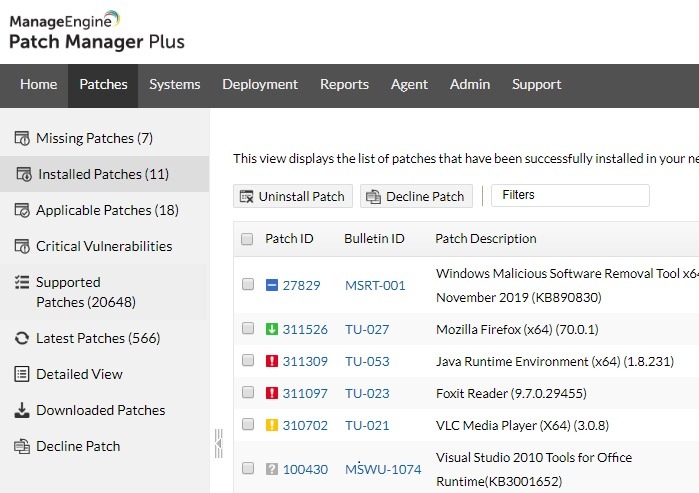
Task: Click the Detailed View icon
Action: pos(22,374)
